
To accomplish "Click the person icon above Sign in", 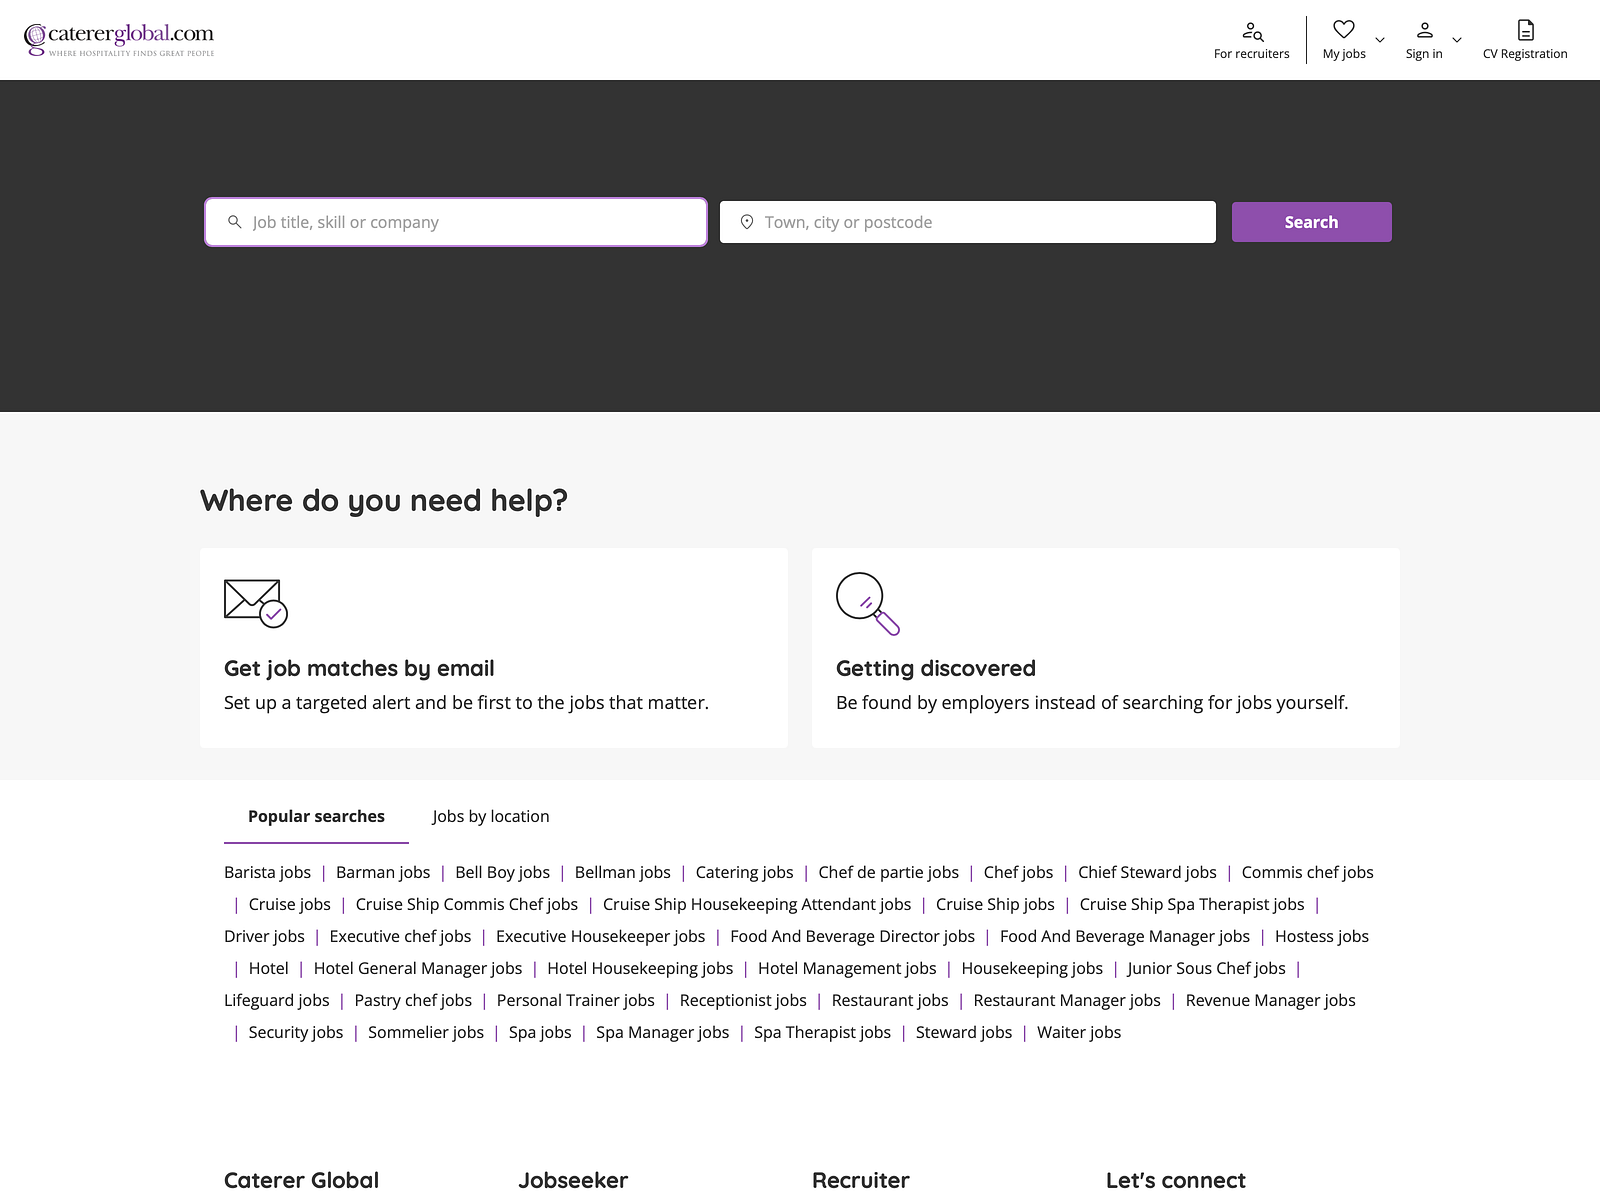I will [1424, 29].
